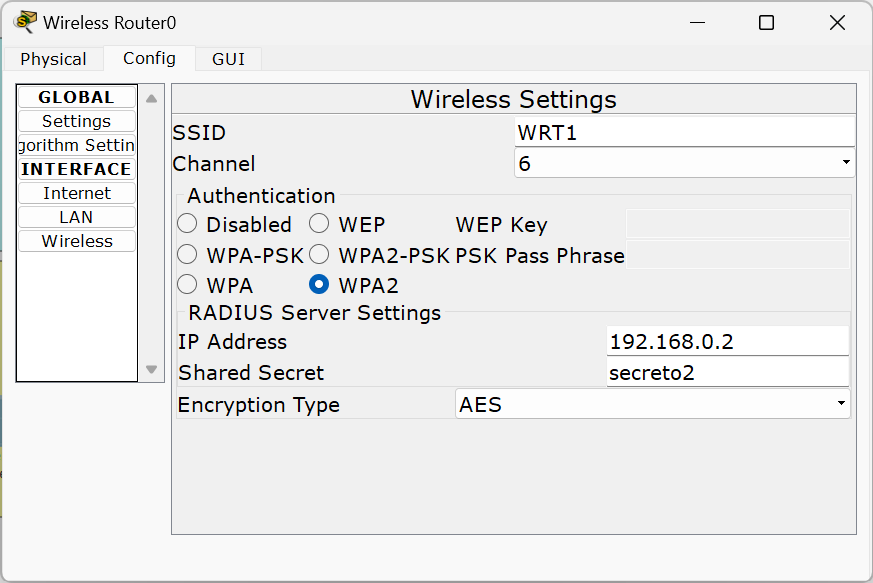This screenshot has height=583, width=873.
Task: Click the Wireless Router0 title bar icon
Action: pyautogui.click(x=25, y=22)
